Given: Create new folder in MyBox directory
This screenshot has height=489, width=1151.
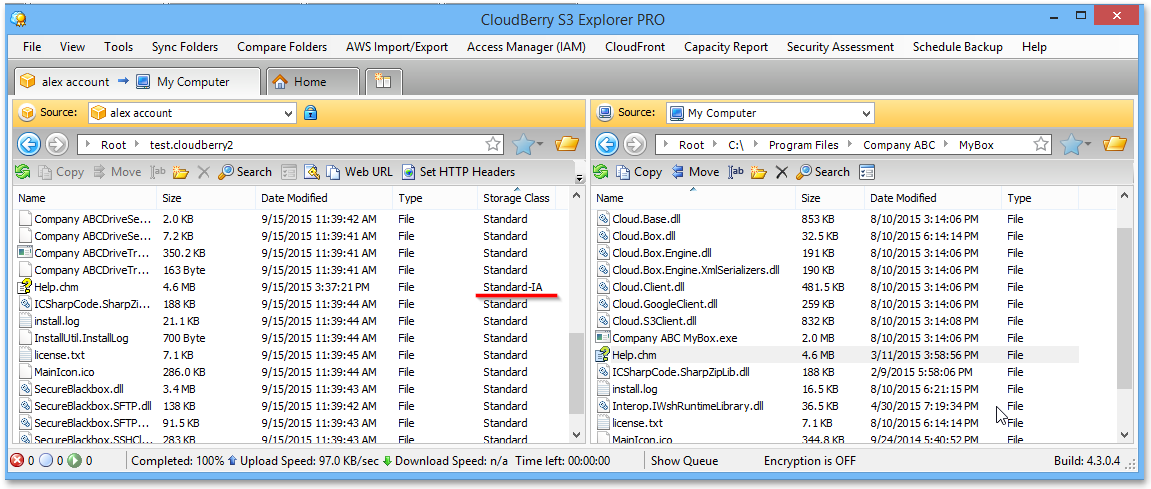Looking at the screenshot, I should coord(759,173).
